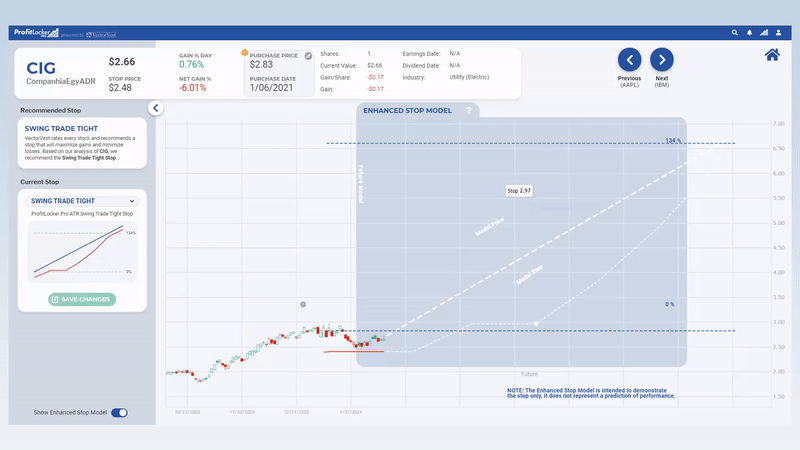The width and height of the screenshot is (800, 450).
Task: Click the red stop line under candles
Action: click(354, 352)
